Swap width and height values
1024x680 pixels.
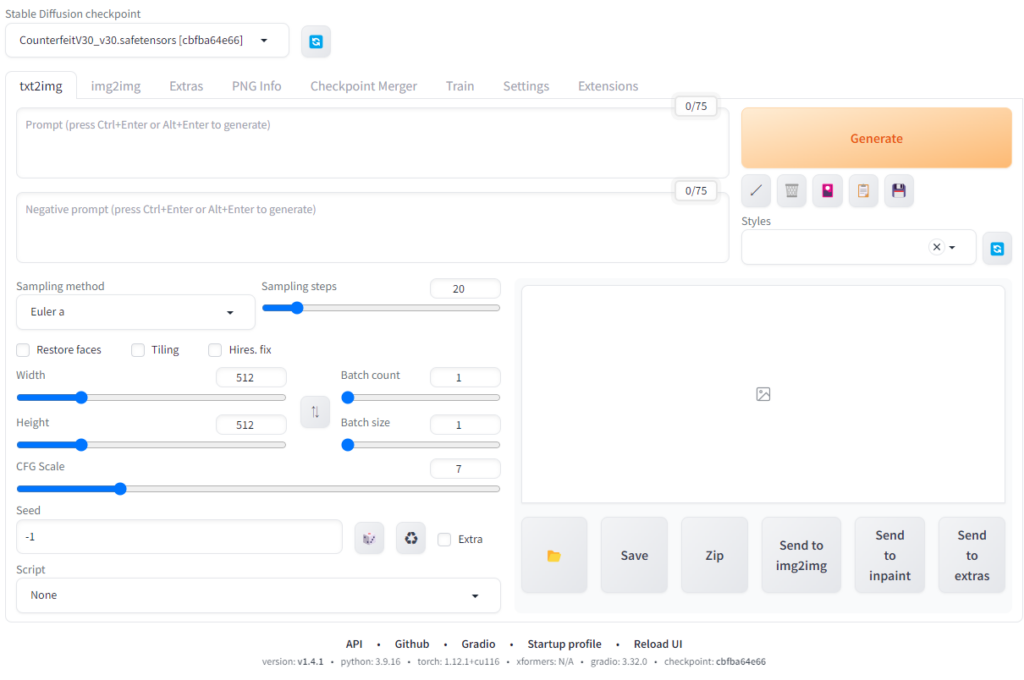click(x=315, y=412)
